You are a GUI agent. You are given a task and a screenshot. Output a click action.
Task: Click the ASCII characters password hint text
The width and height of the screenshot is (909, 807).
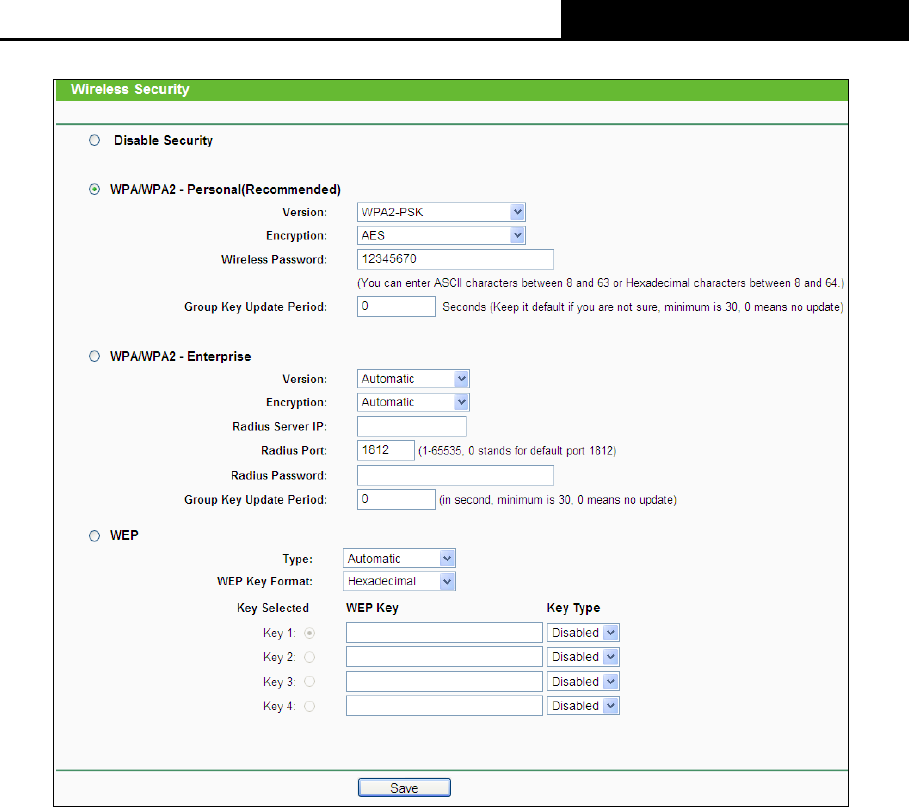point(601,283)
